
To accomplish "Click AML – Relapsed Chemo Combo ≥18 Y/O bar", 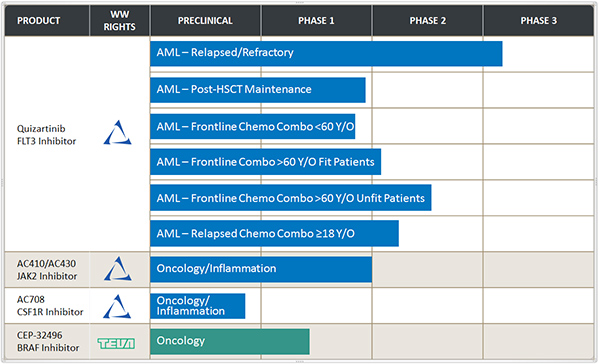I will [274, 233].
